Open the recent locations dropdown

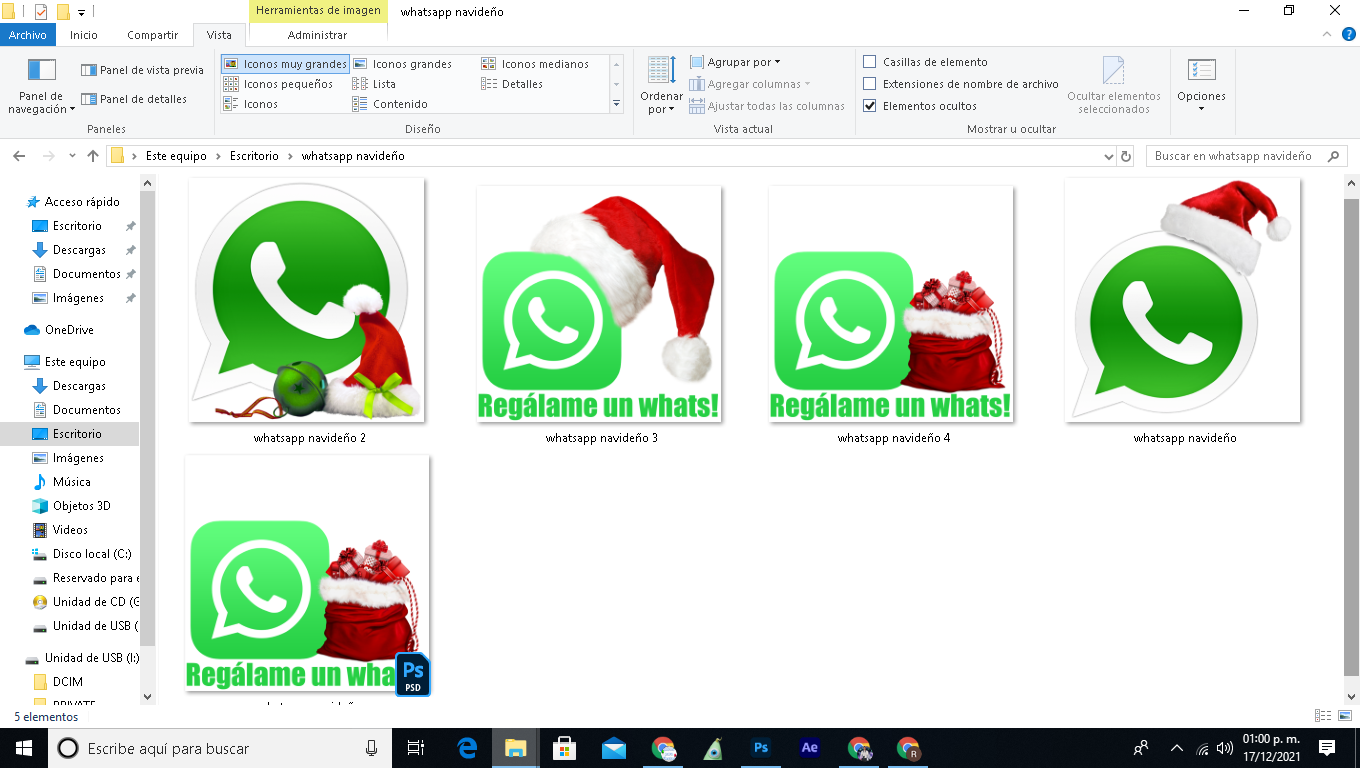72,156
